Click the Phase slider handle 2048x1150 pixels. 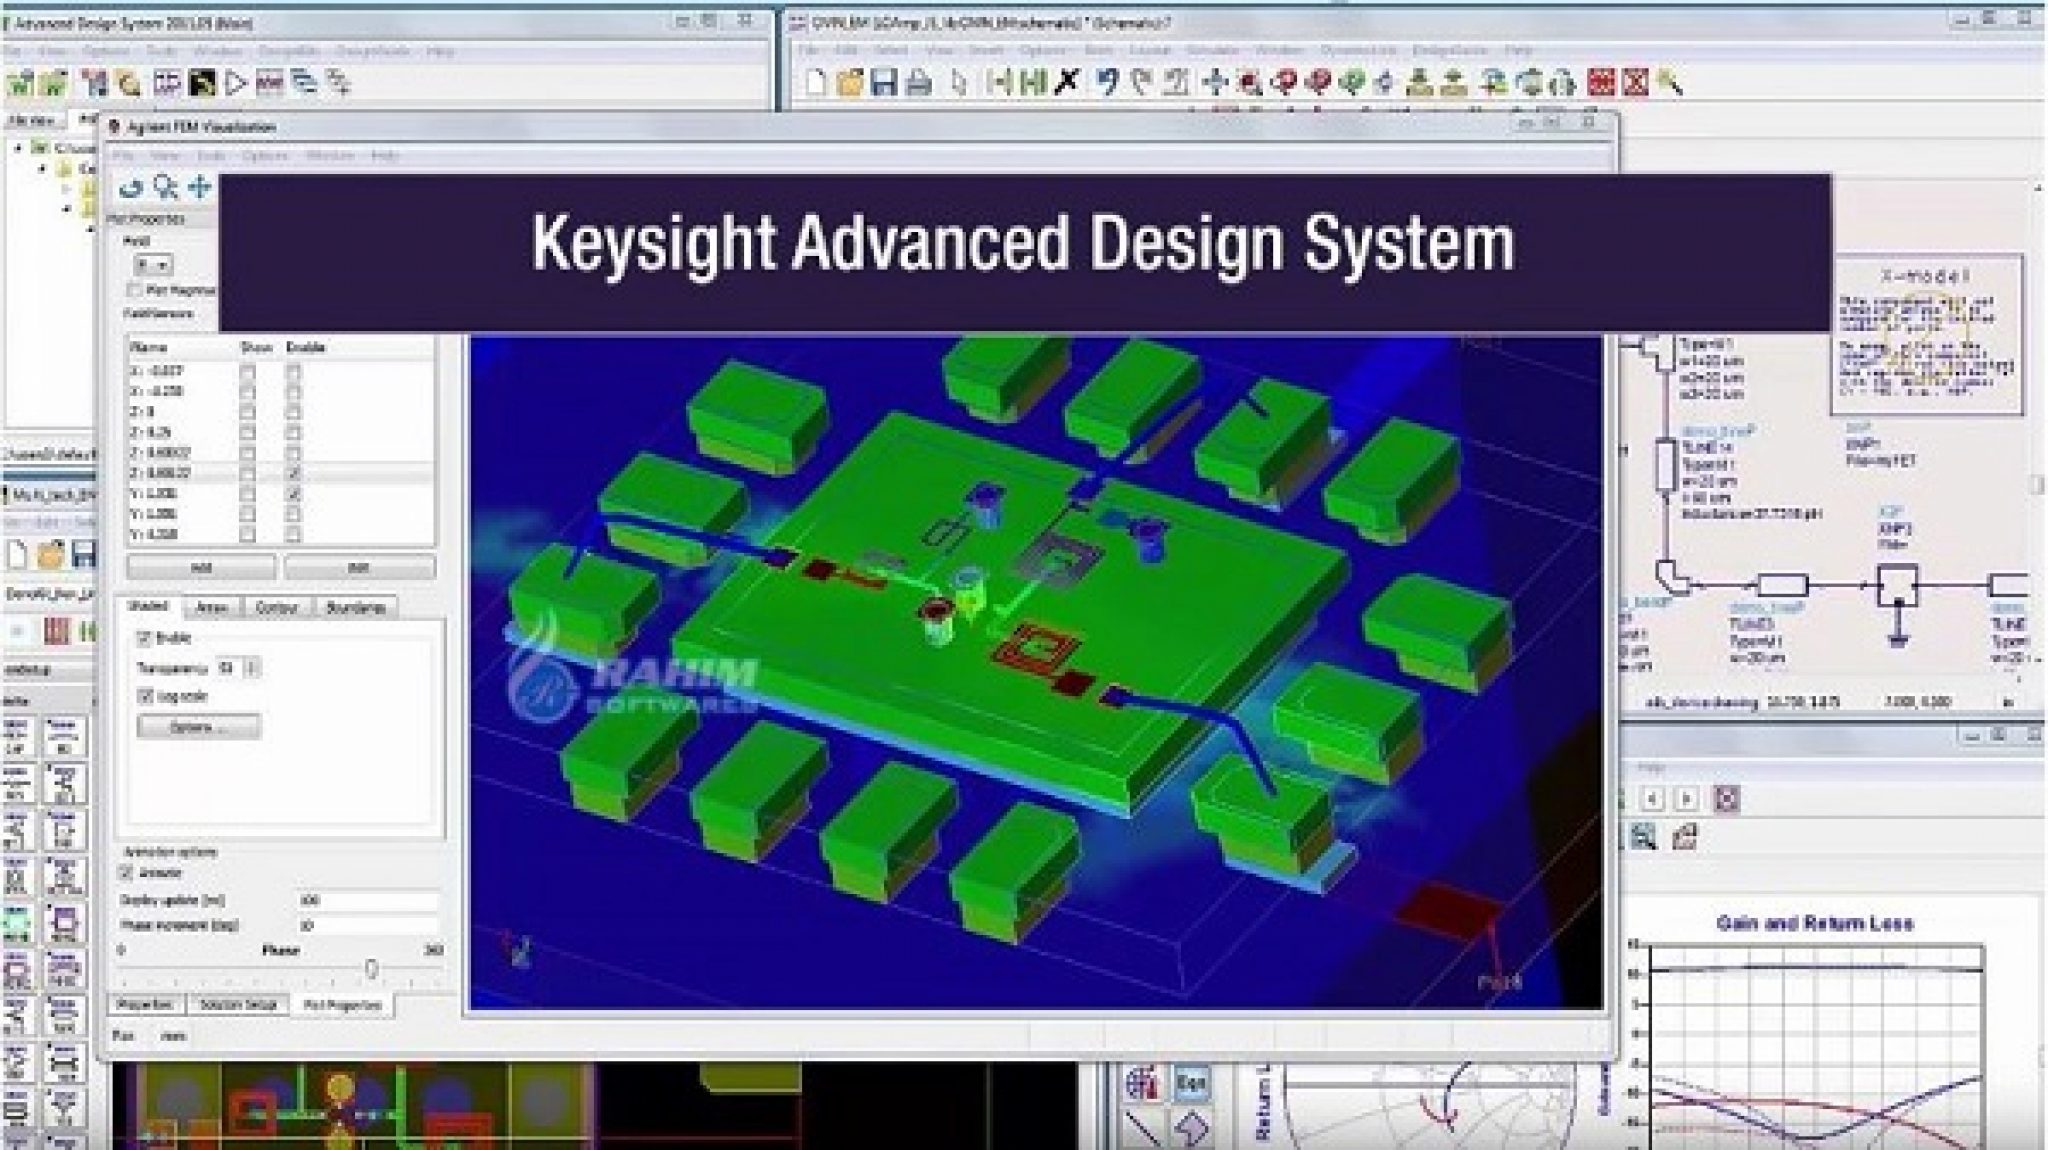point(371,968)
